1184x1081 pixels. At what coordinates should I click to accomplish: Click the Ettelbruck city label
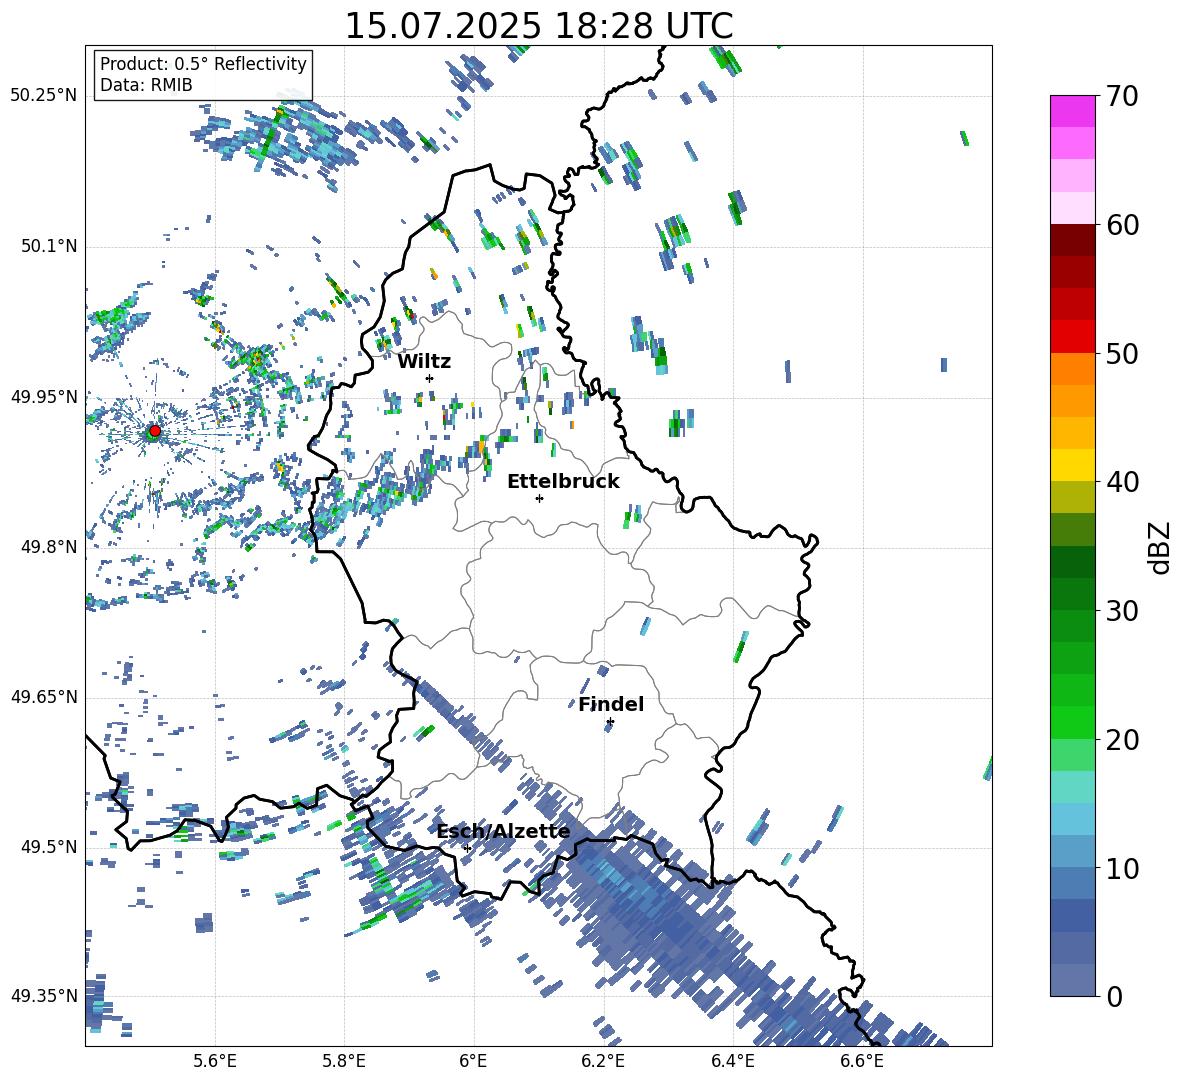click(x=563, y=482)
